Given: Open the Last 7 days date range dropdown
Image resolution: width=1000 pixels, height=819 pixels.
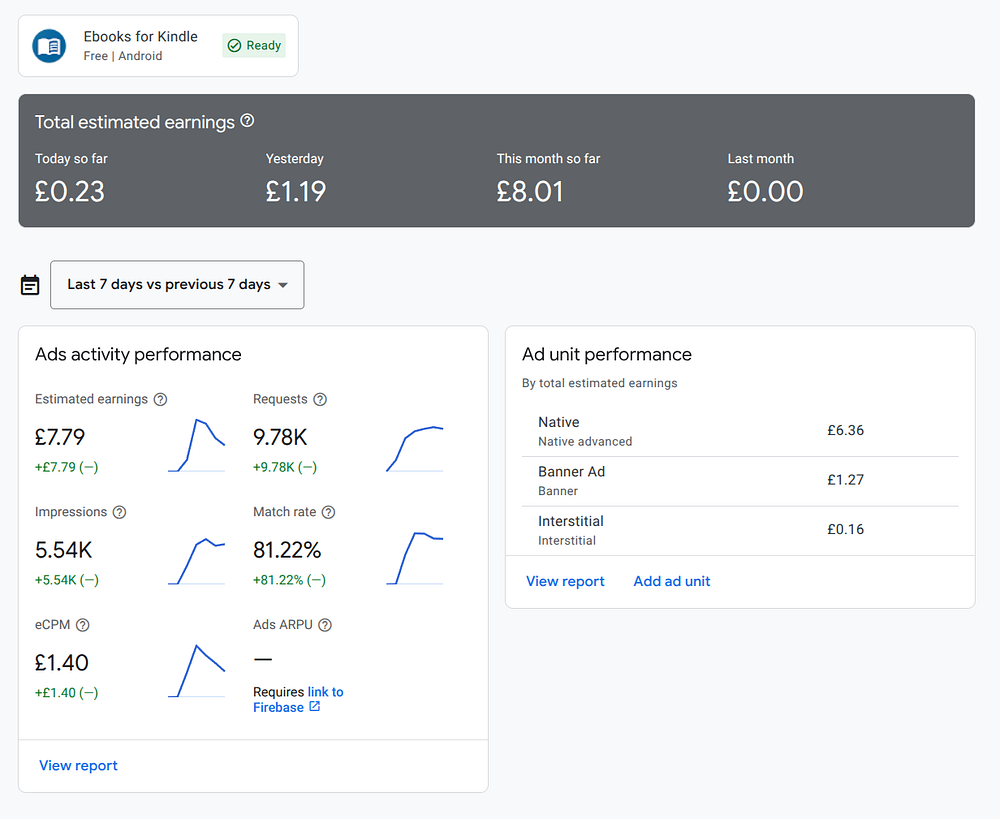Looking at the screenshot, I should tap(177, 285).
